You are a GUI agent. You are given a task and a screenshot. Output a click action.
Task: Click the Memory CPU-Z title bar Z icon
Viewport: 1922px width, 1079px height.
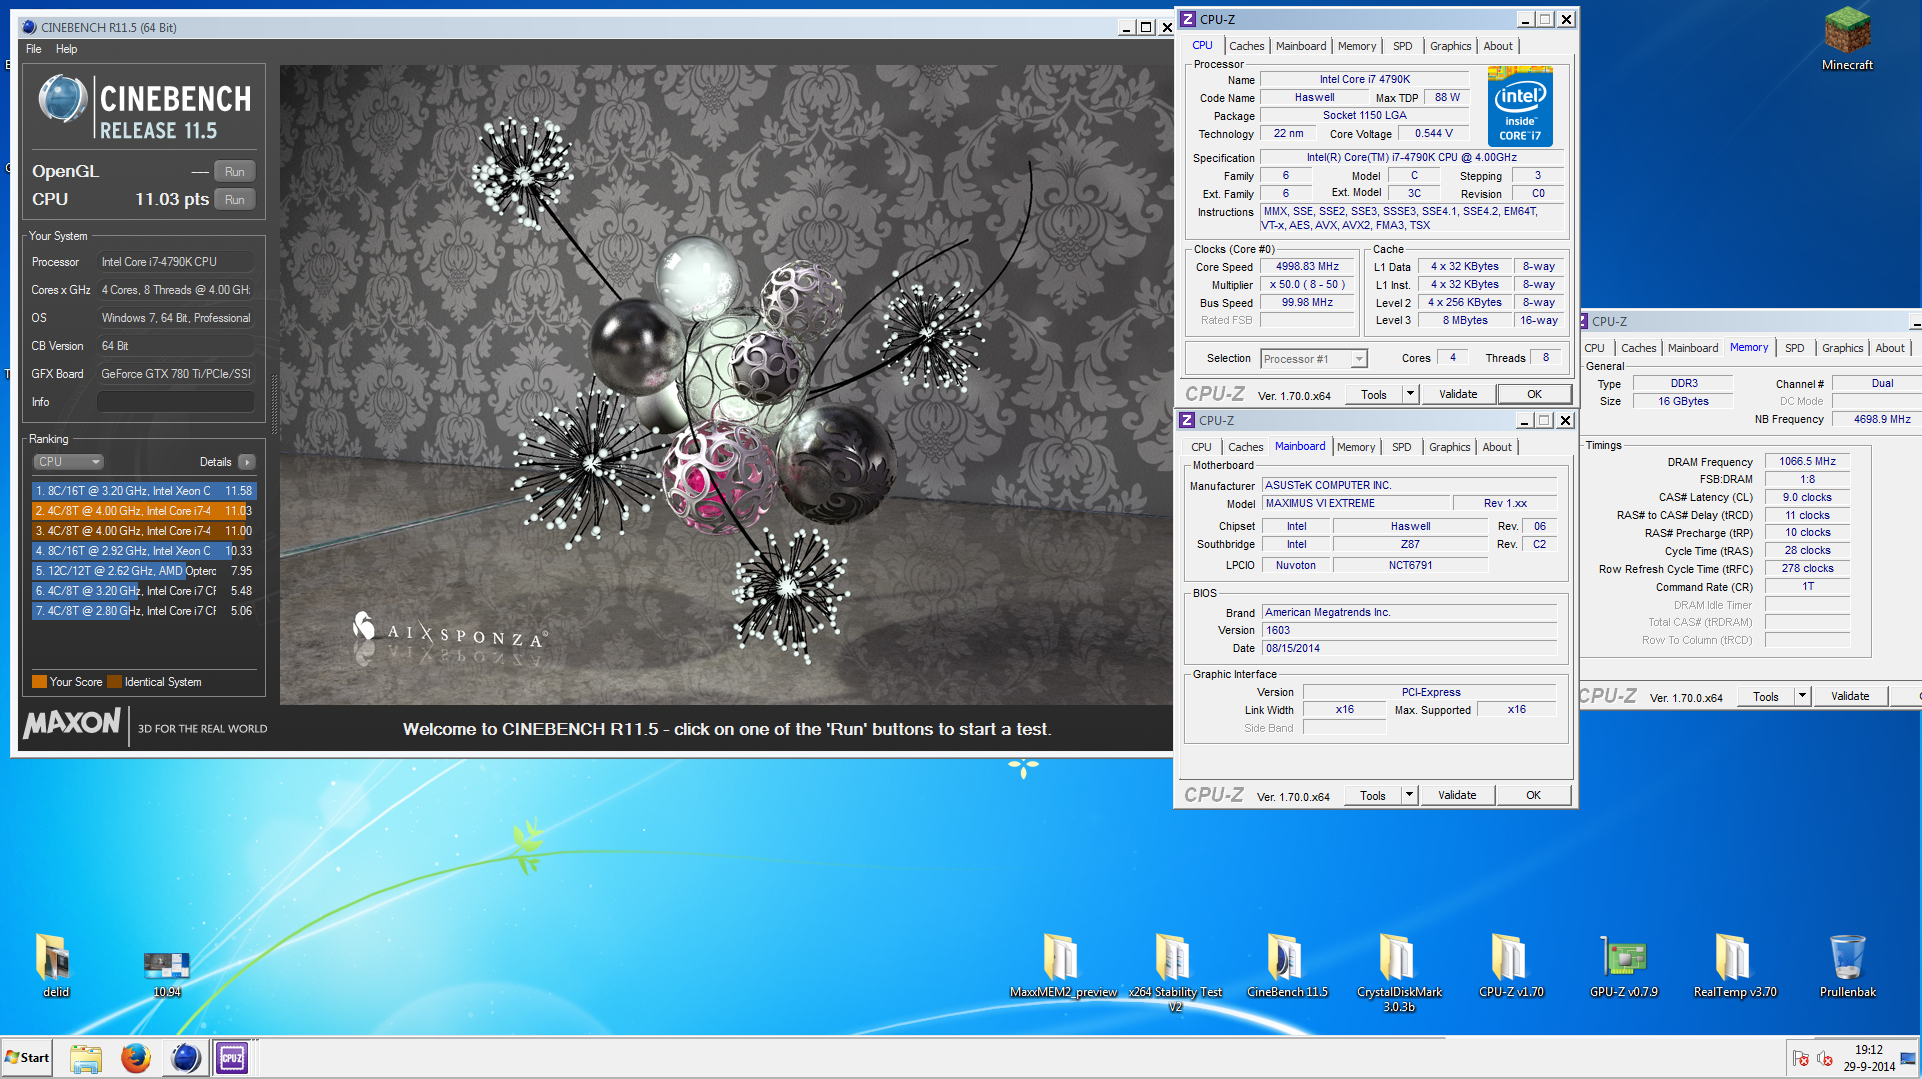click(1585, 321)
